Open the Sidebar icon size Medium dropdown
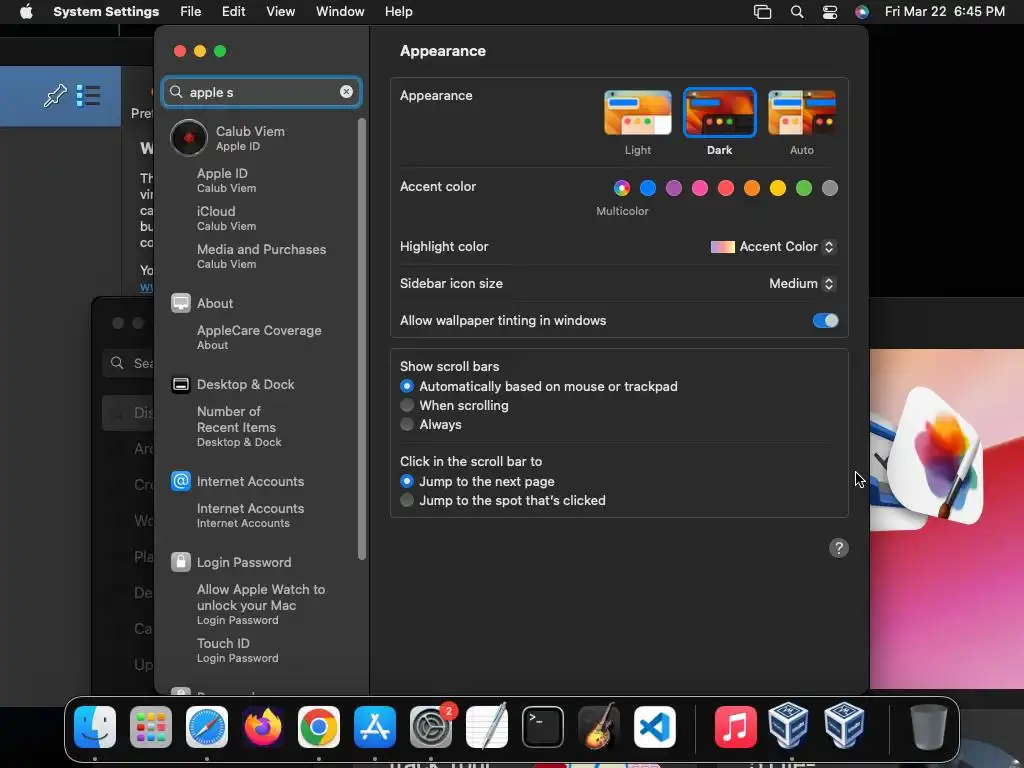Image resolution: width=1024 pixels, height=768 pixels. (x=802, y=283)
